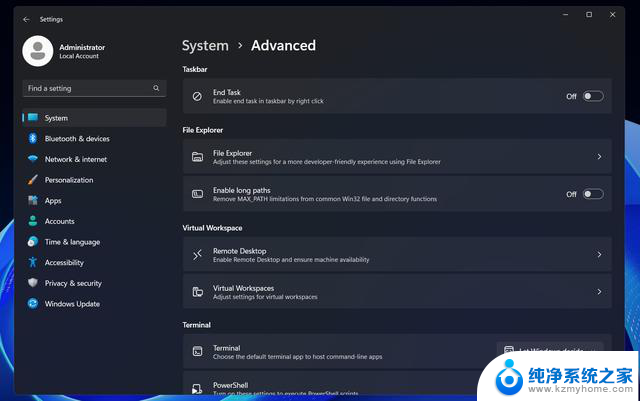Click the Administrator profile avatar
Viewport: 640px width, 401px height.
pyautogui.click(x=38, y=51)
